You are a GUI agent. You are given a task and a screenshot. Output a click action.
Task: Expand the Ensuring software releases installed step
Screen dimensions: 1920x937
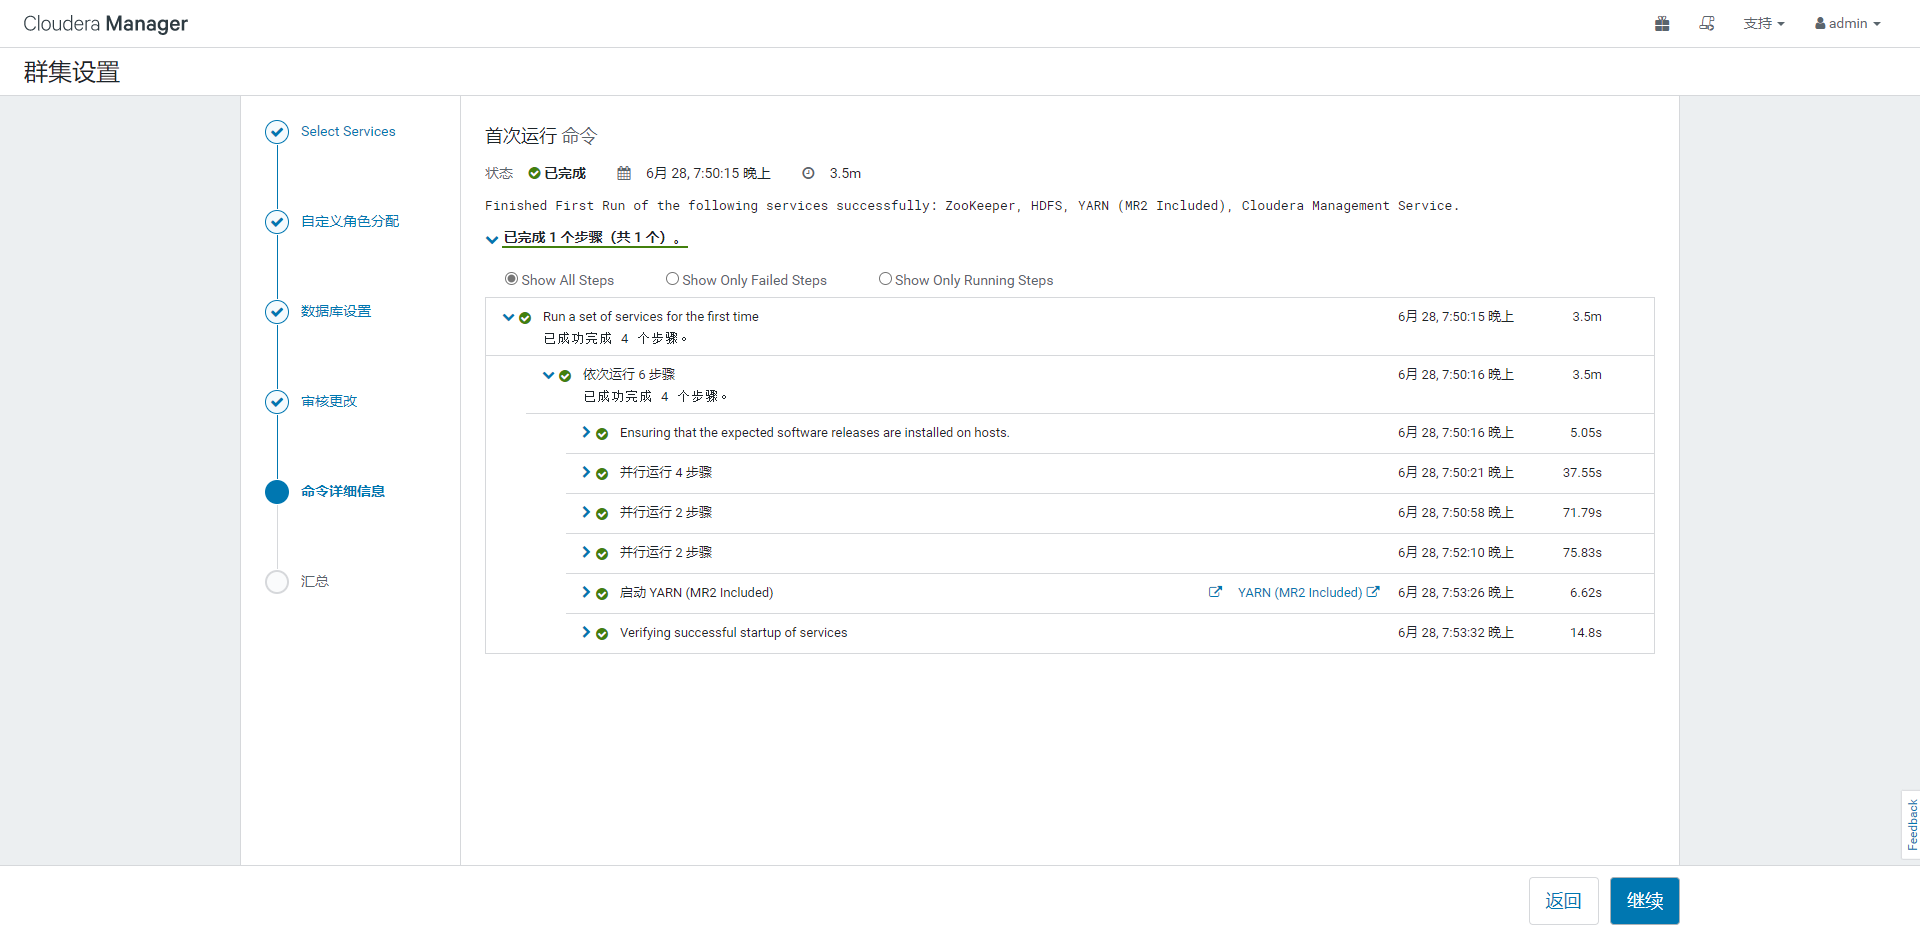[x=586, y=432]
